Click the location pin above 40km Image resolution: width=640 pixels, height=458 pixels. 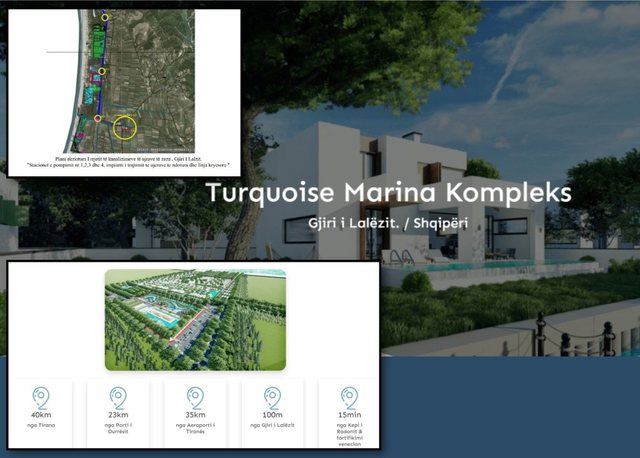click(x=41, y=397)
